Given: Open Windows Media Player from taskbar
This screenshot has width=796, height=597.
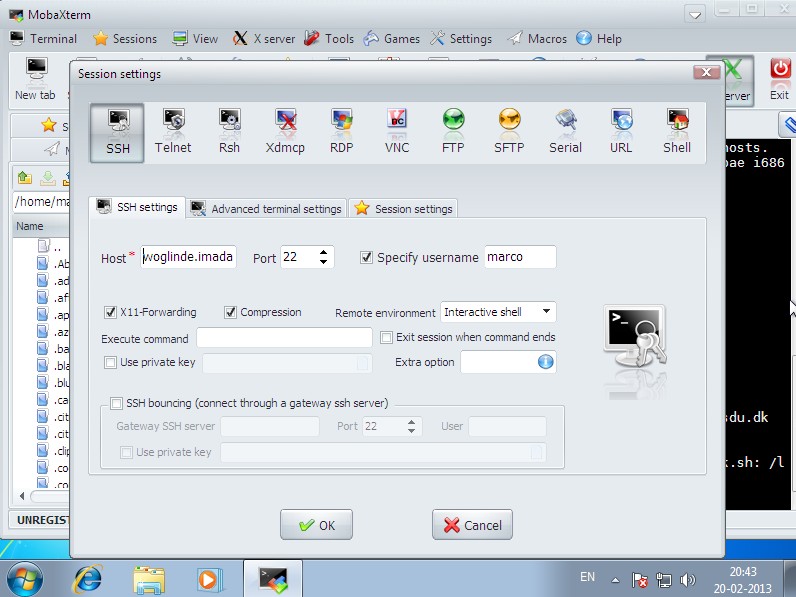Looking at the screenshot, I should 209,579.
